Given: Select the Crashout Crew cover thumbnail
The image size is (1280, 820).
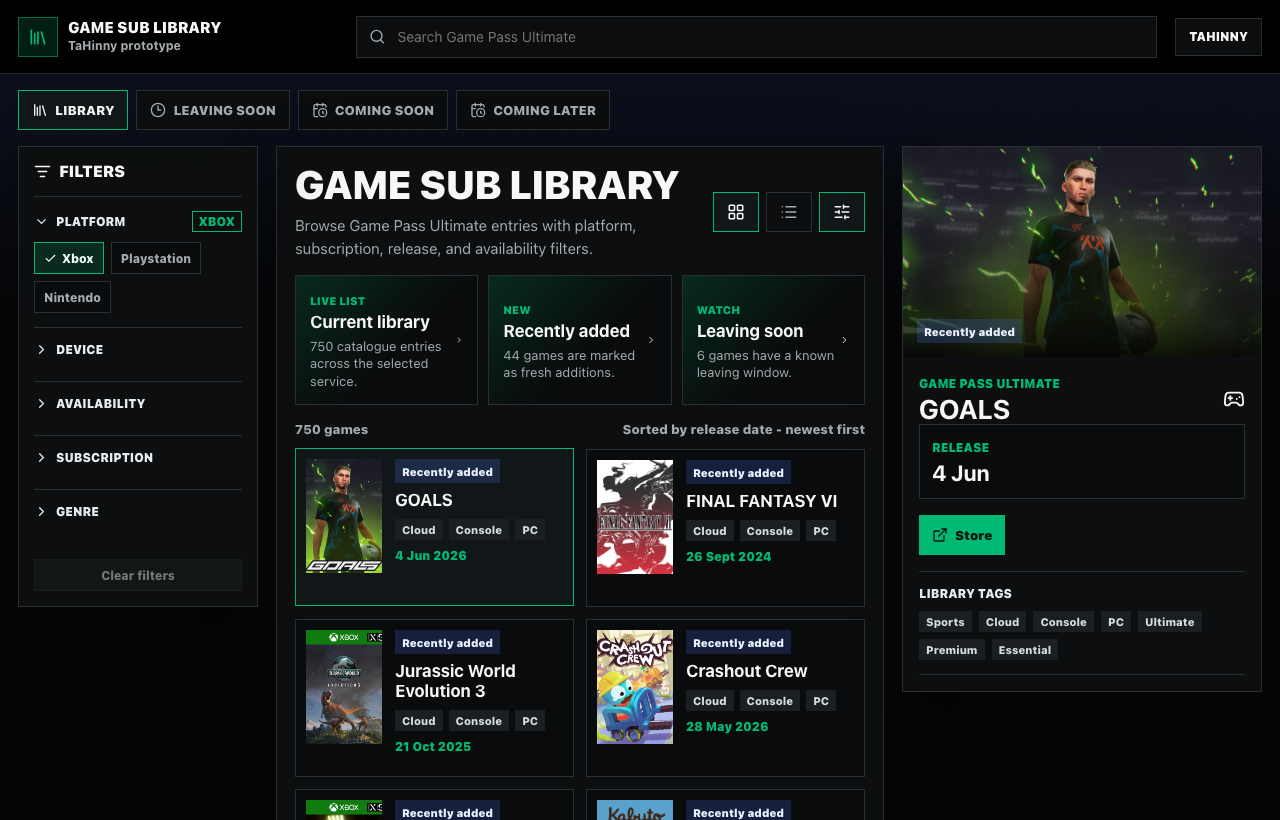Looking at the screenshot, I should tap(635, 687).
